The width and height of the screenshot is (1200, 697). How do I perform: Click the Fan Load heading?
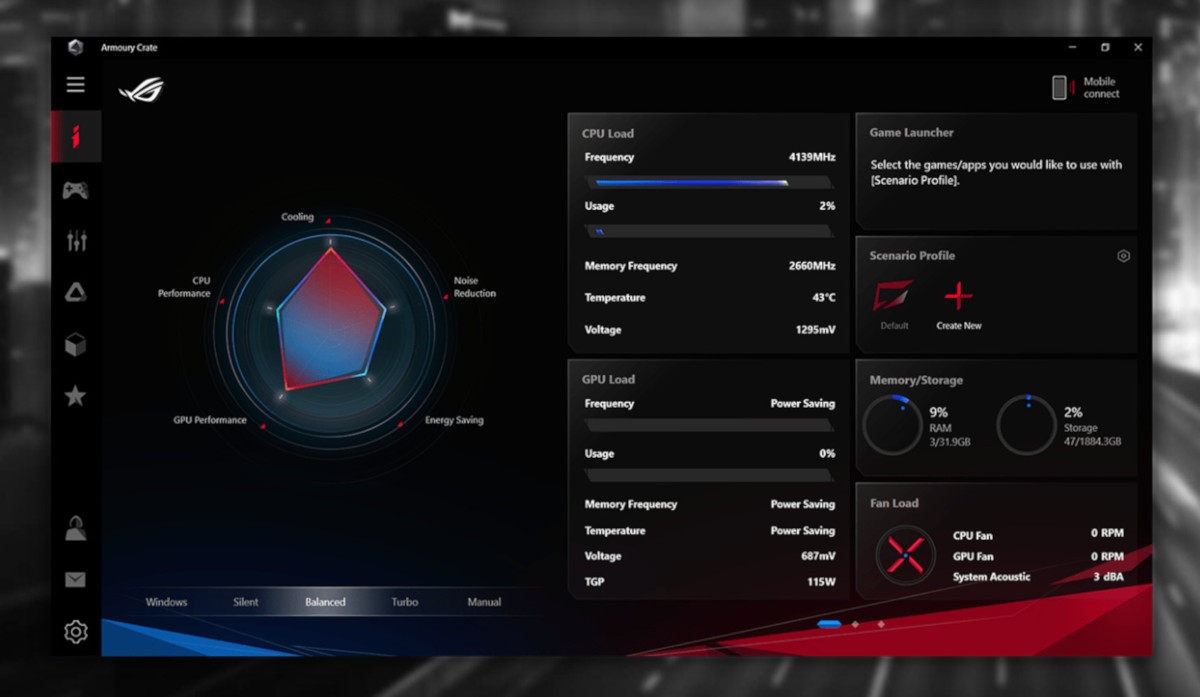tap(894, 503)
